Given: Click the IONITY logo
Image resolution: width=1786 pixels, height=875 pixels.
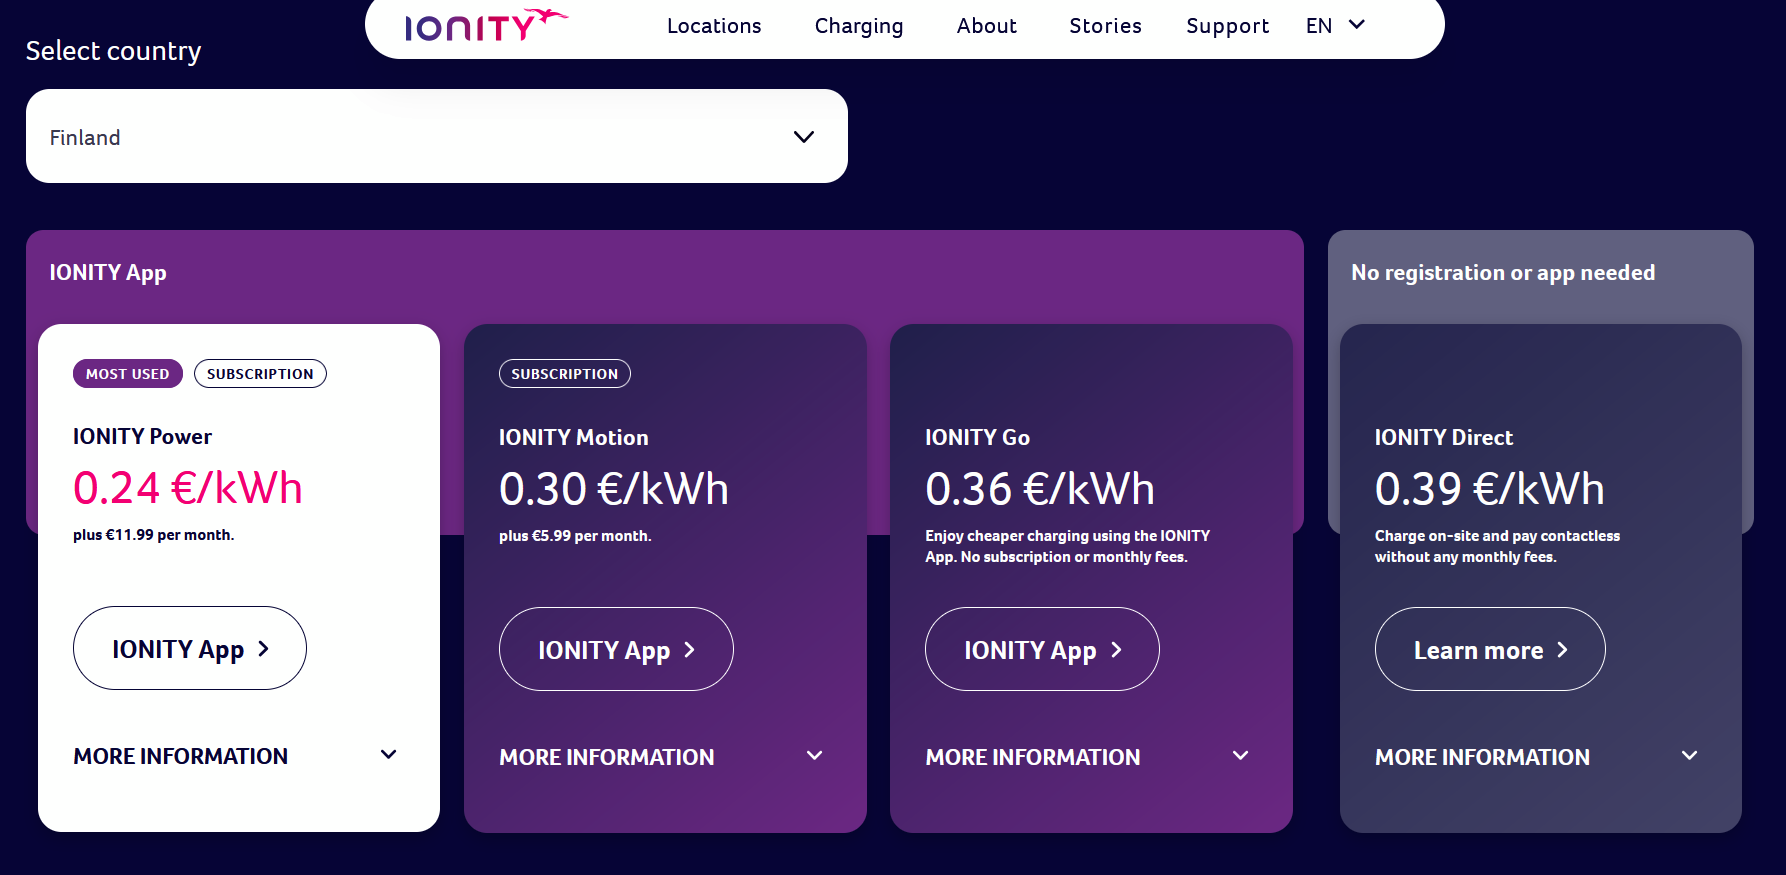Looking at the screenshot, I should [x=485, y=25].
